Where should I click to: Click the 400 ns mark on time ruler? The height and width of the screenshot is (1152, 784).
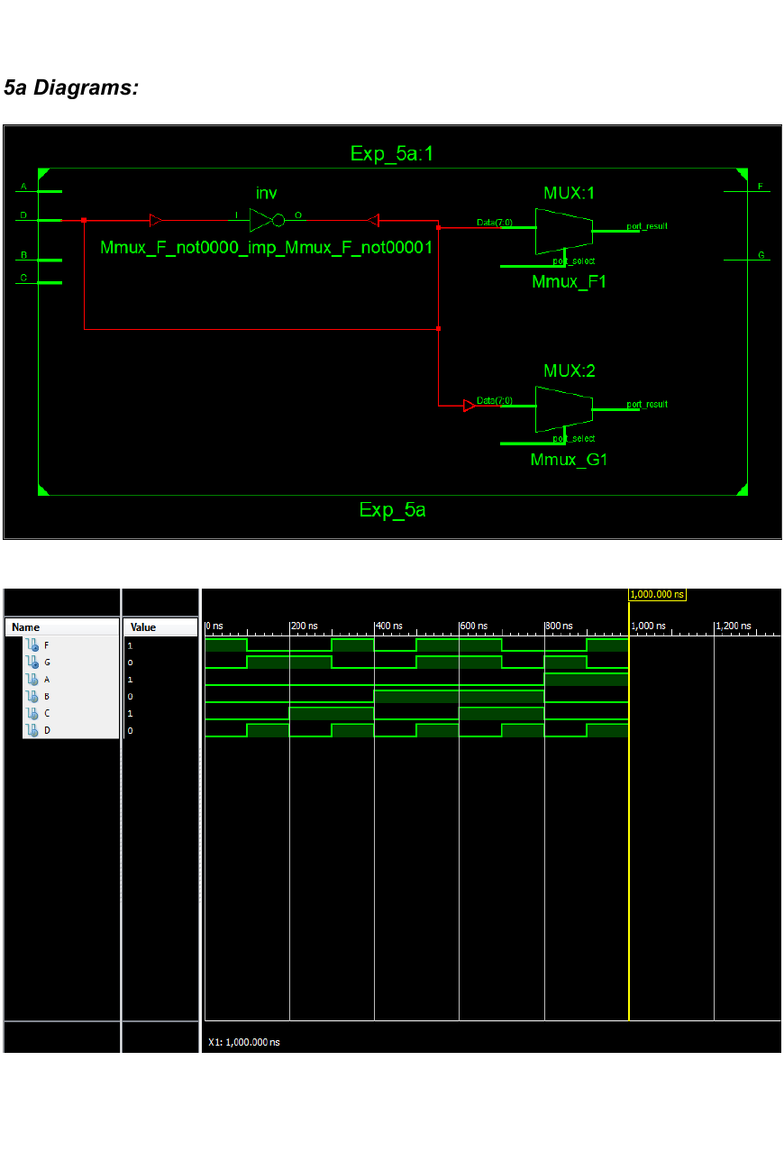pyautogui.click(x=389, y=626)
